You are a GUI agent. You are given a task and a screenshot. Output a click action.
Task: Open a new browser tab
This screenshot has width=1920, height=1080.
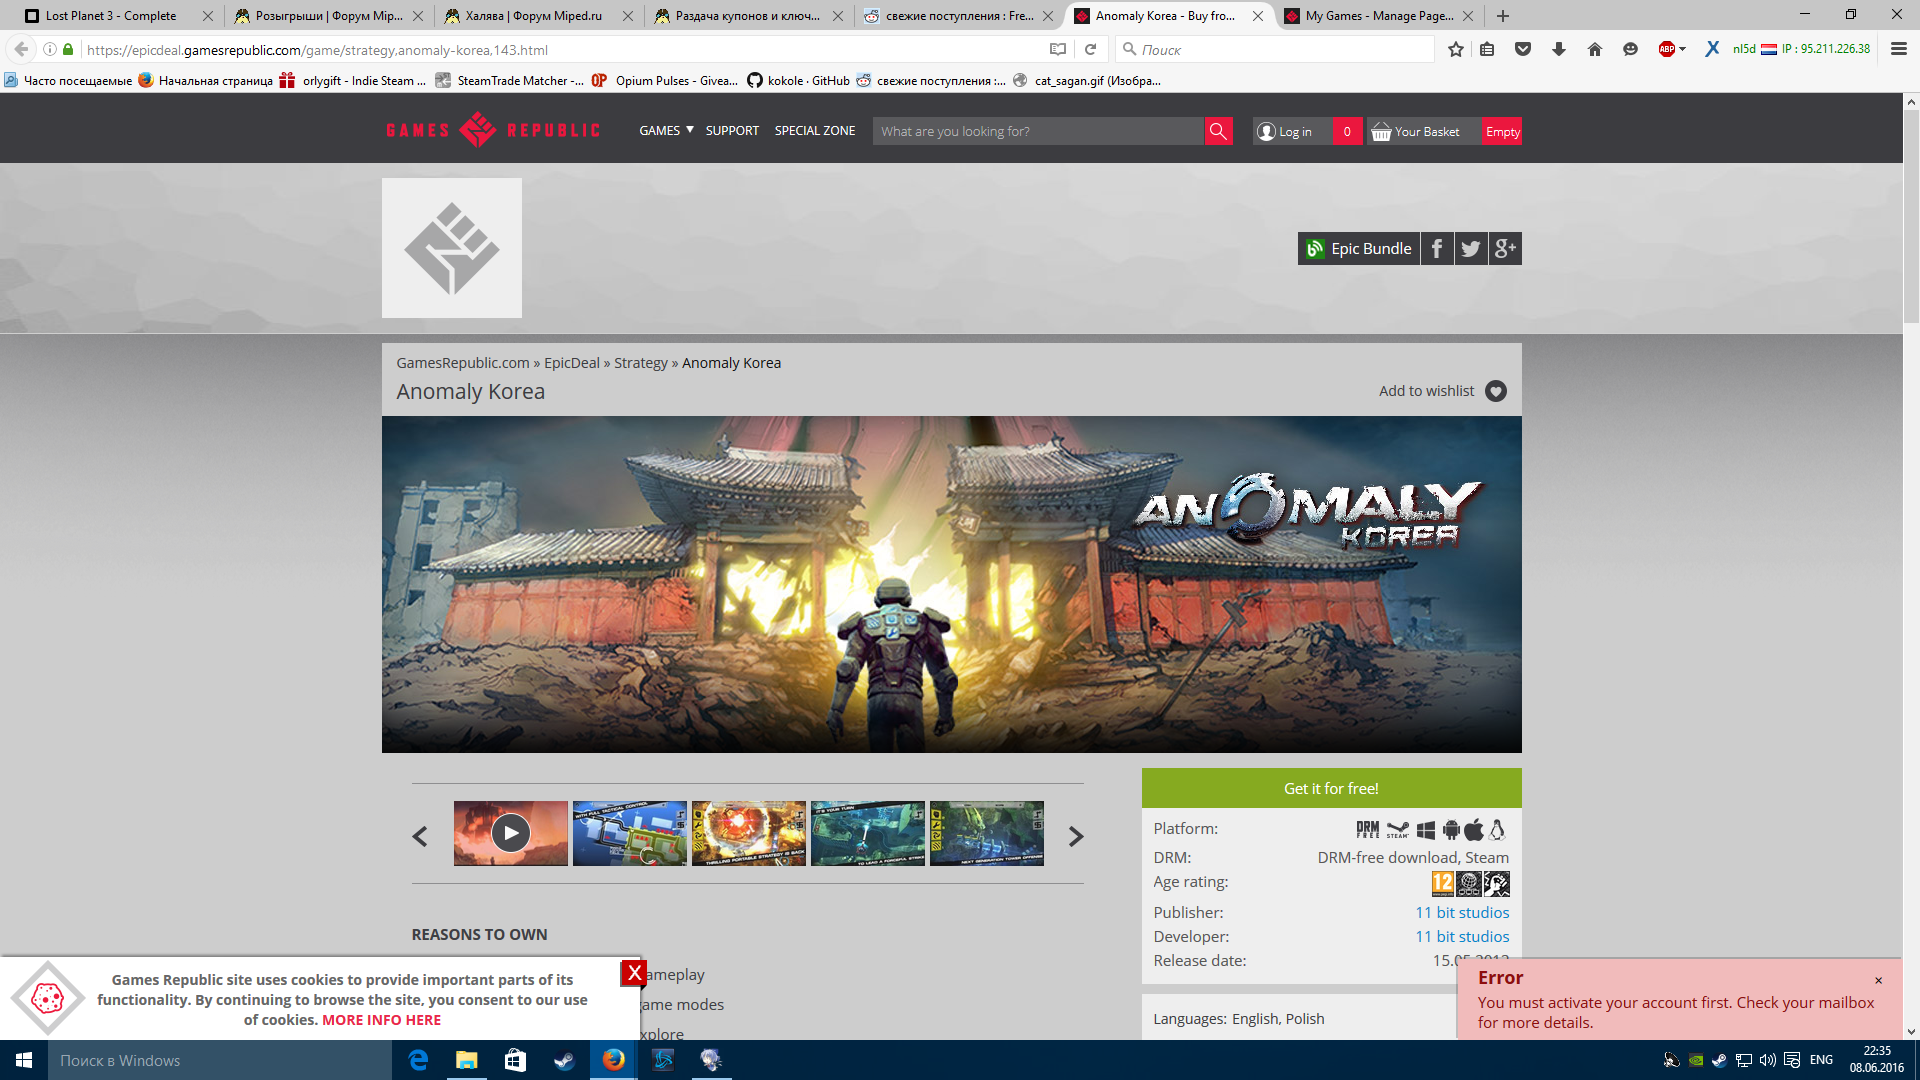[x=1503, y=16]
